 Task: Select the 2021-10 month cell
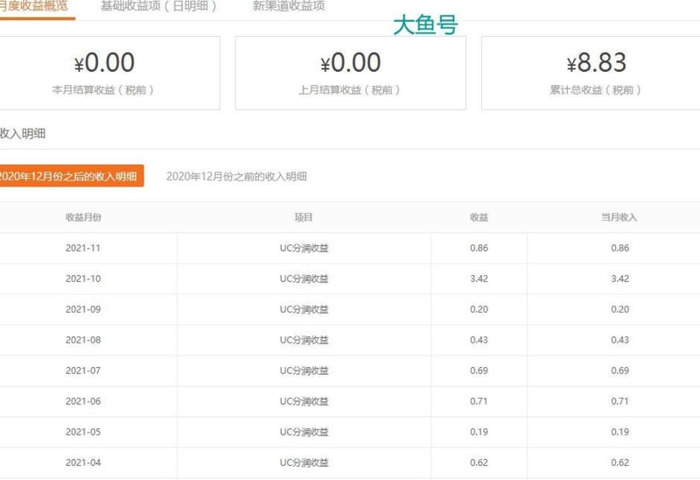pos(83,279)
